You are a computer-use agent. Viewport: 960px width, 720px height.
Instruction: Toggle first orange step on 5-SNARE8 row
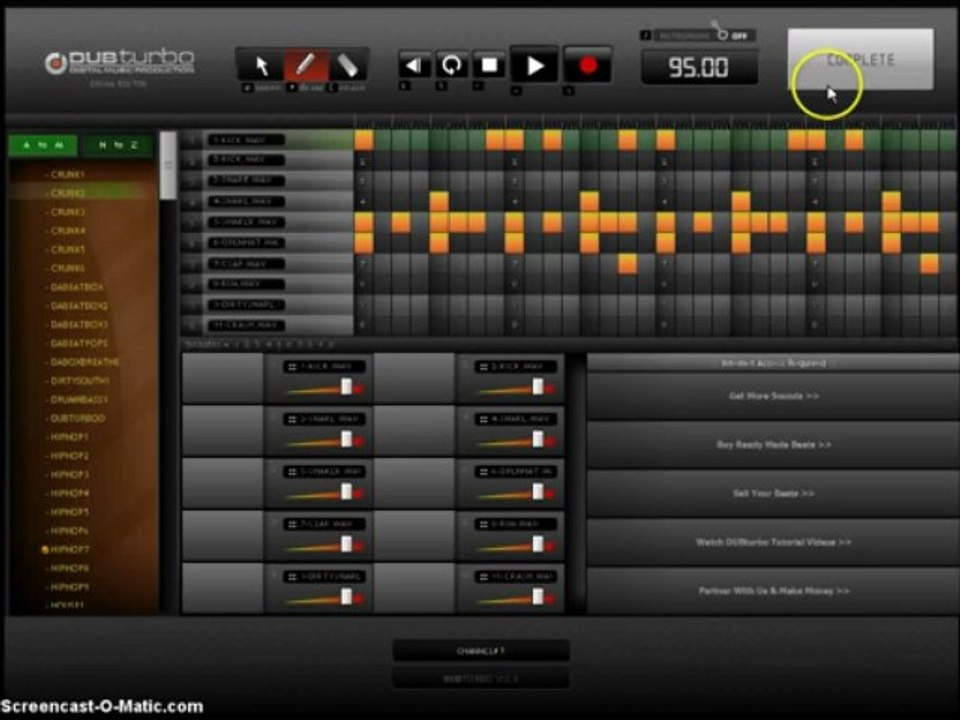click(364, 222)
